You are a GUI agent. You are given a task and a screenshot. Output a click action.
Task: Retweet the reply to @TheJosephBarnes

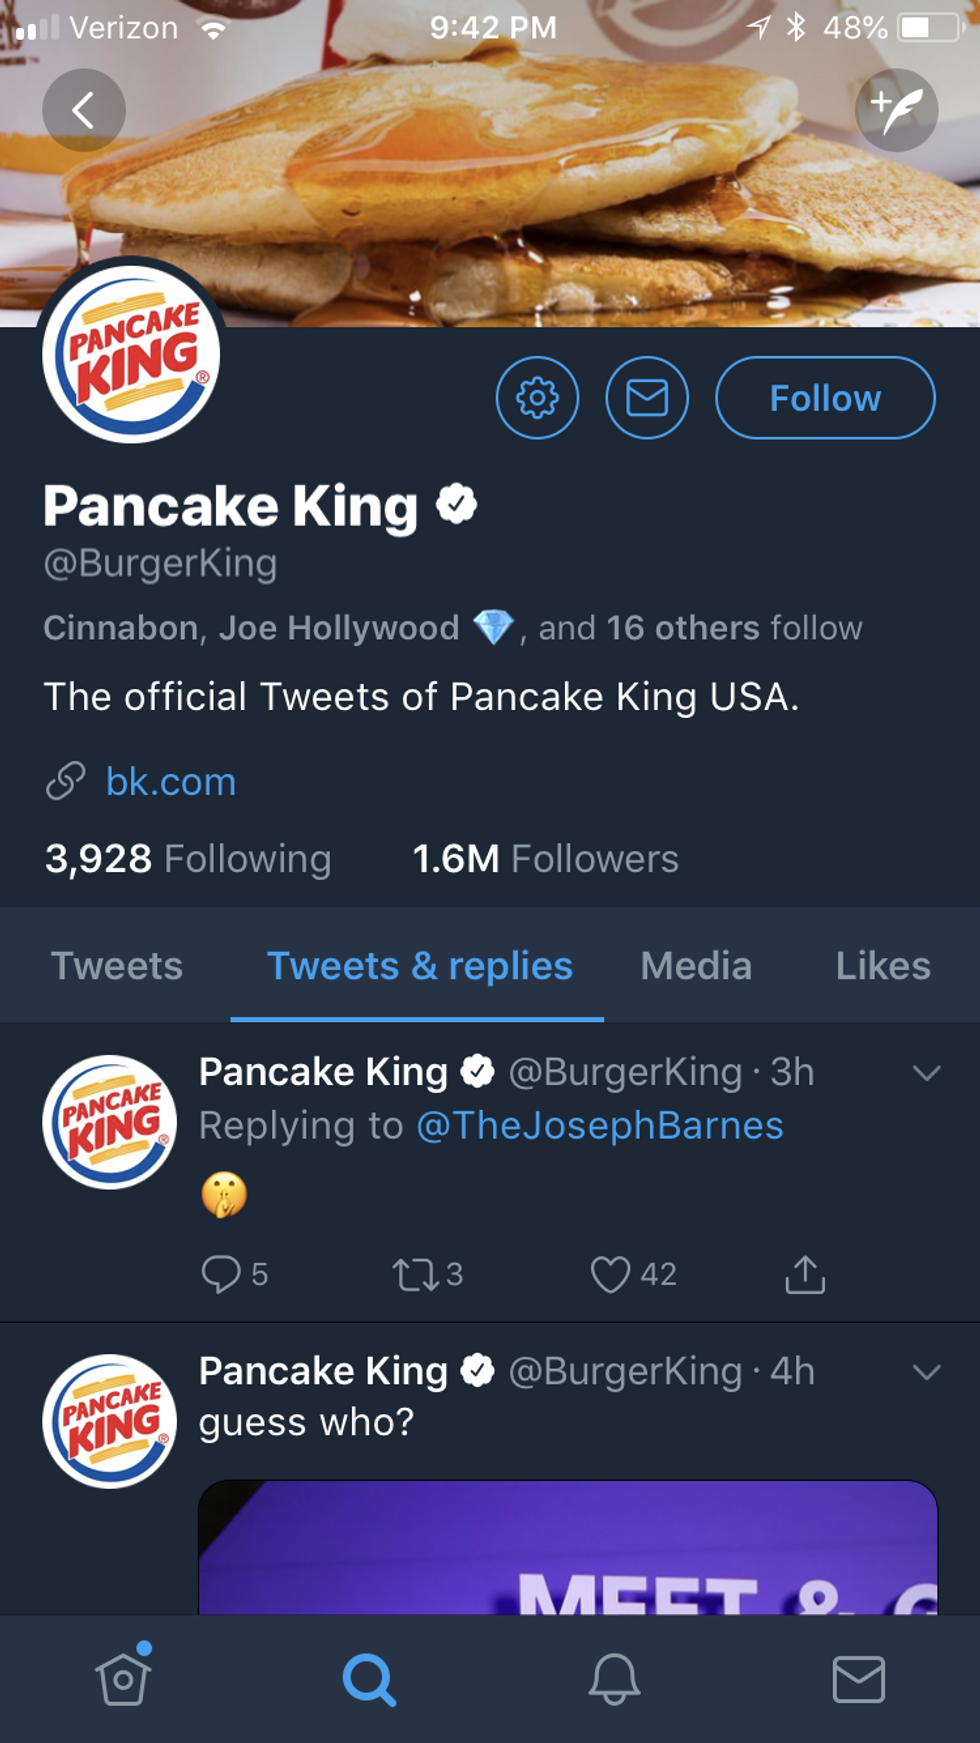[414, 1274]
